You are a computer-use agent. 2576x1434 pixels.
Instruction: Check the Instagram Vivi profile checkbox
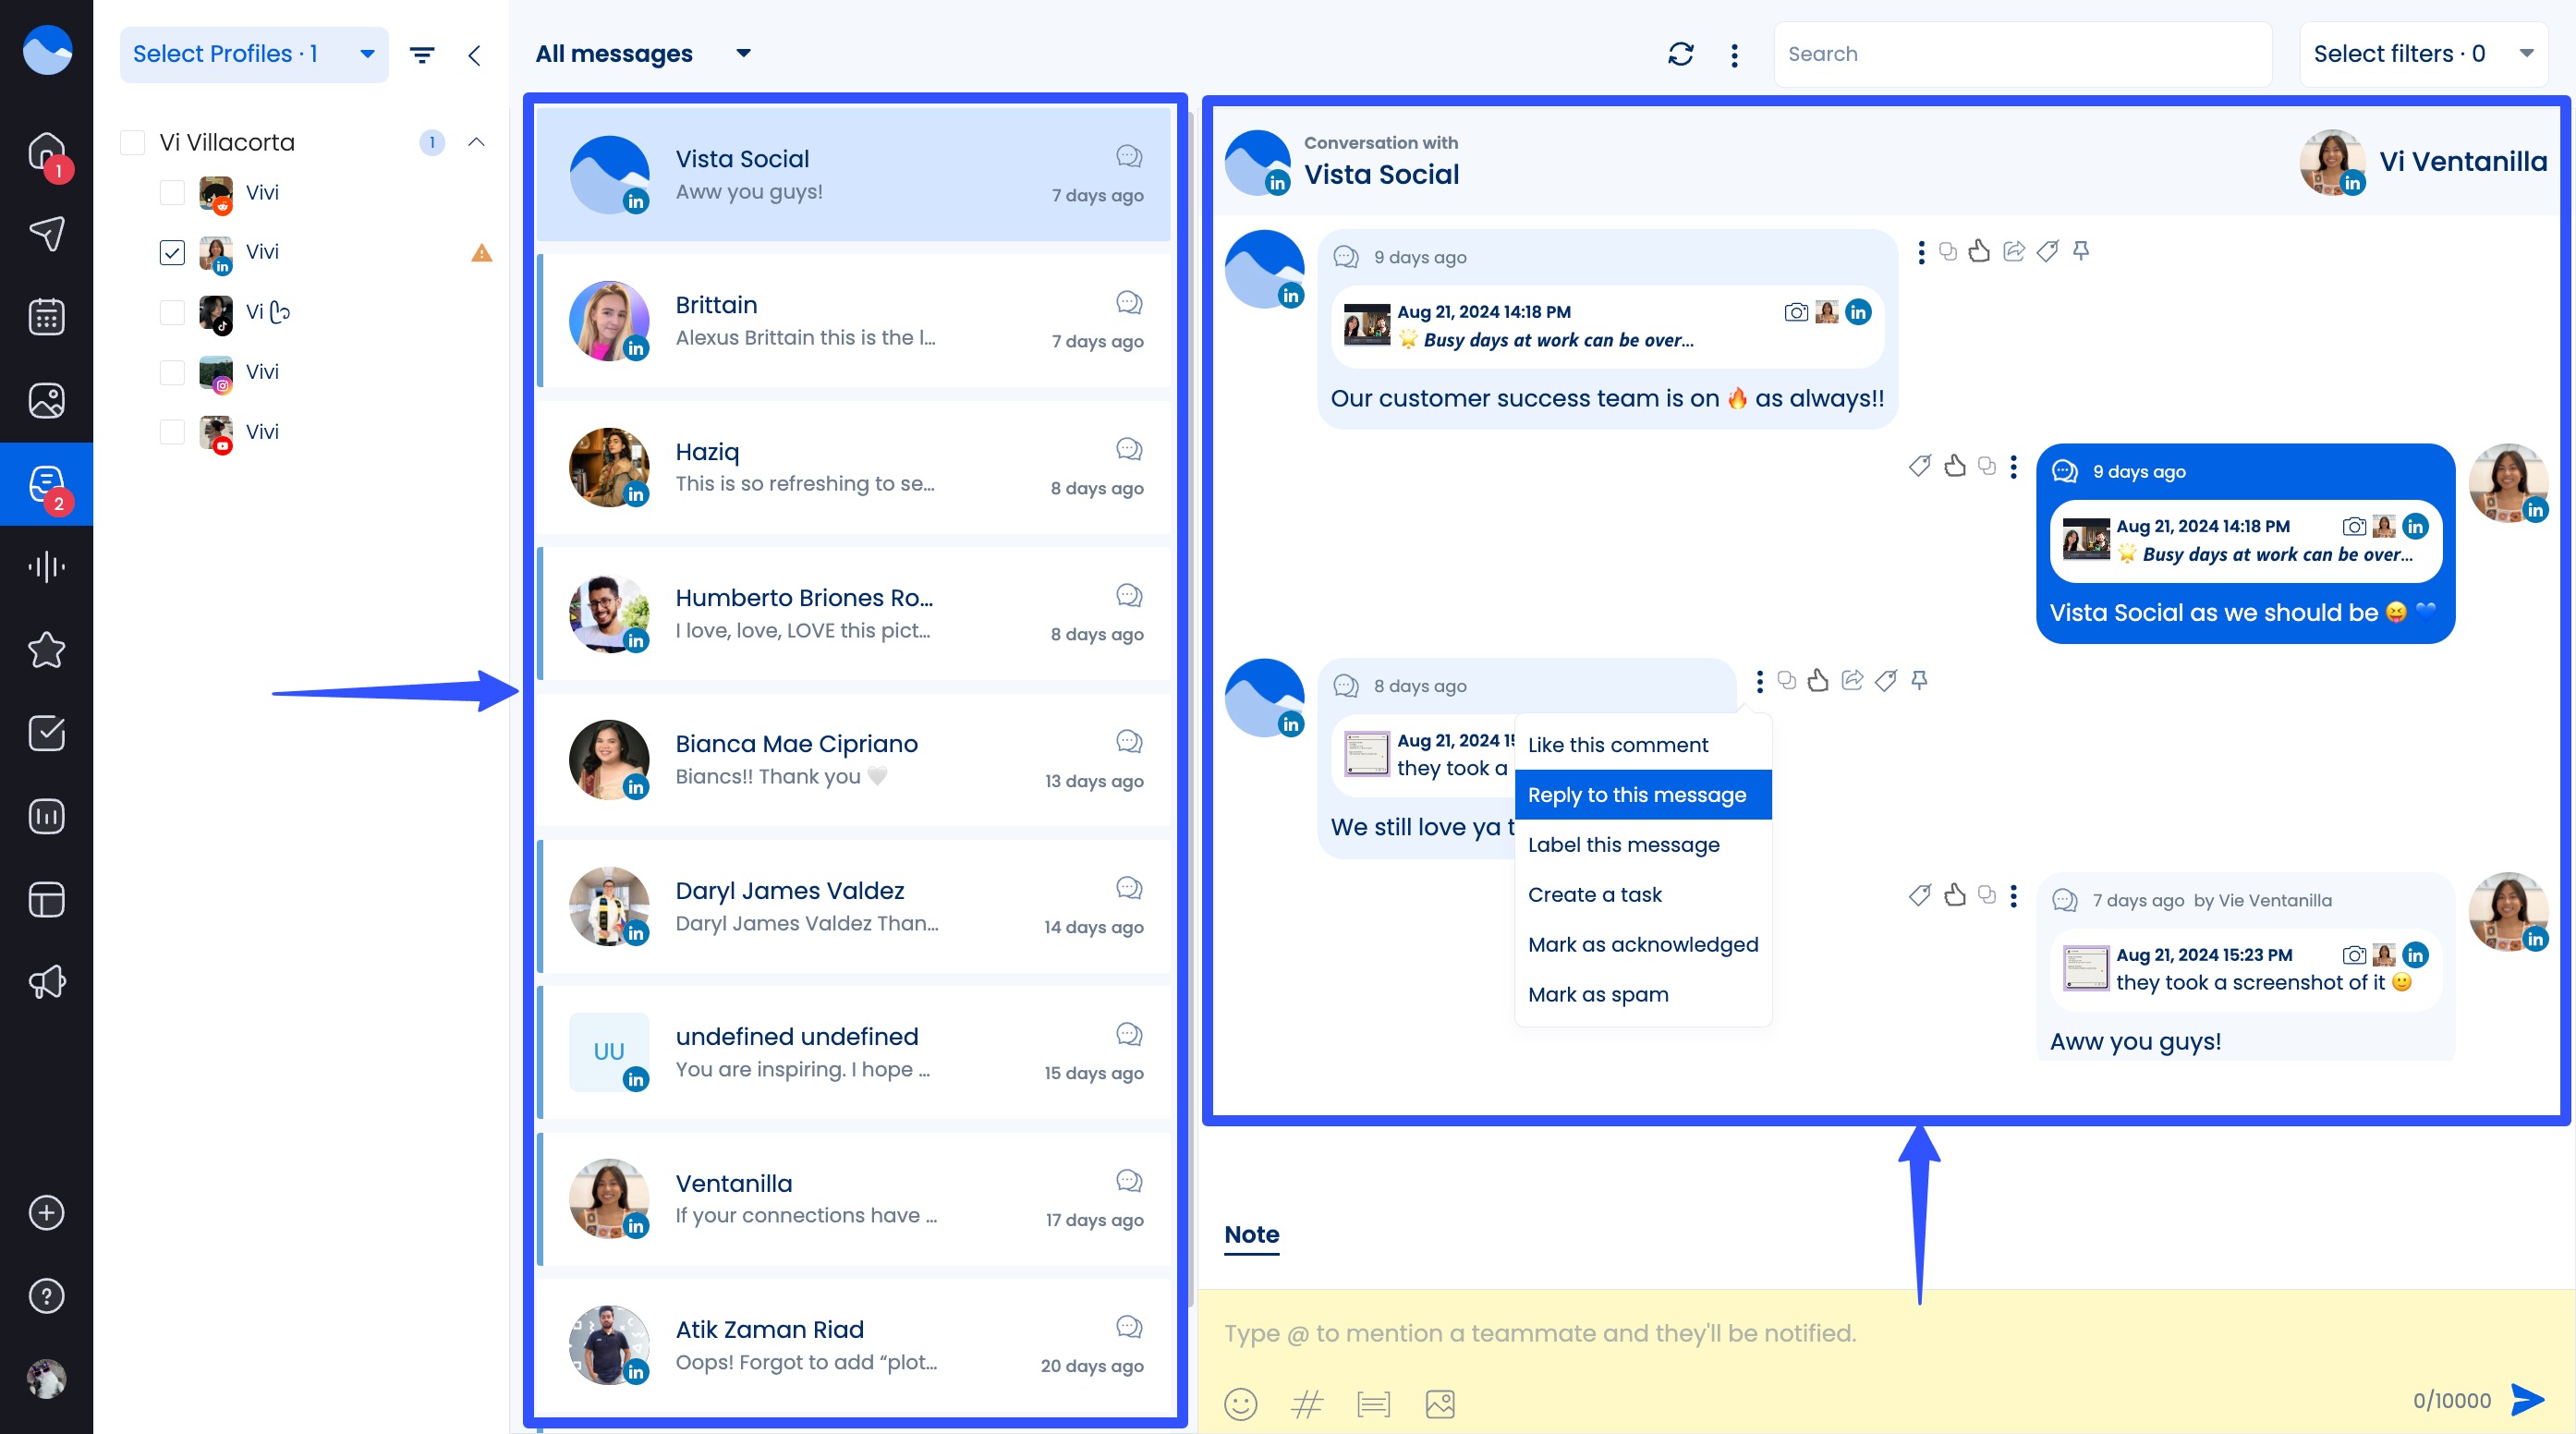point(172,372)
